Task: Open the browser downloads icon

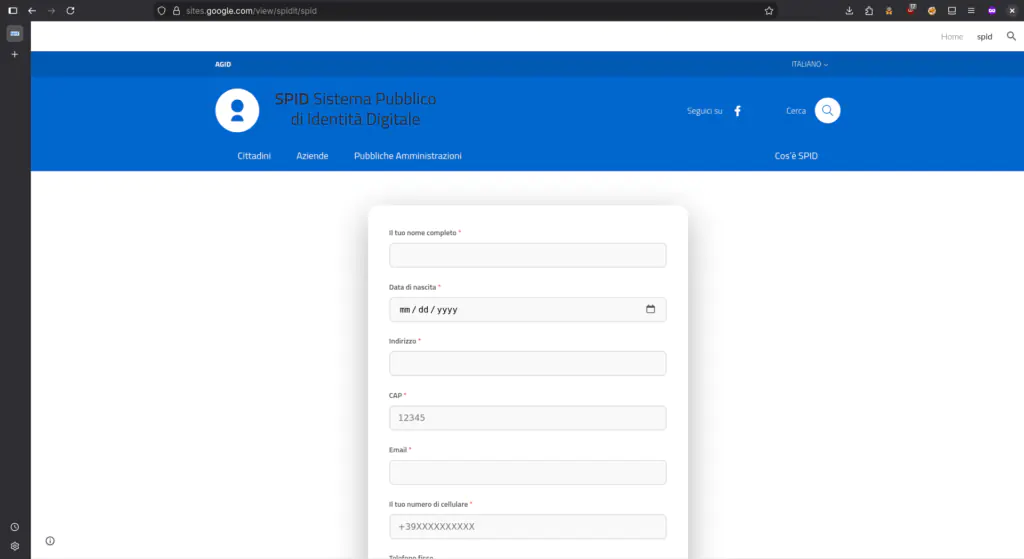Action: click(x=849, y=10)
